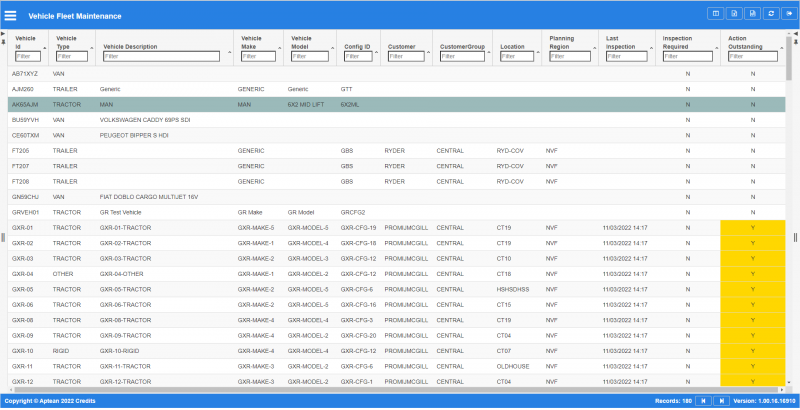
Task: Expand the left side panel arrow
Action: pyautogui.click(x=3, y=34)
